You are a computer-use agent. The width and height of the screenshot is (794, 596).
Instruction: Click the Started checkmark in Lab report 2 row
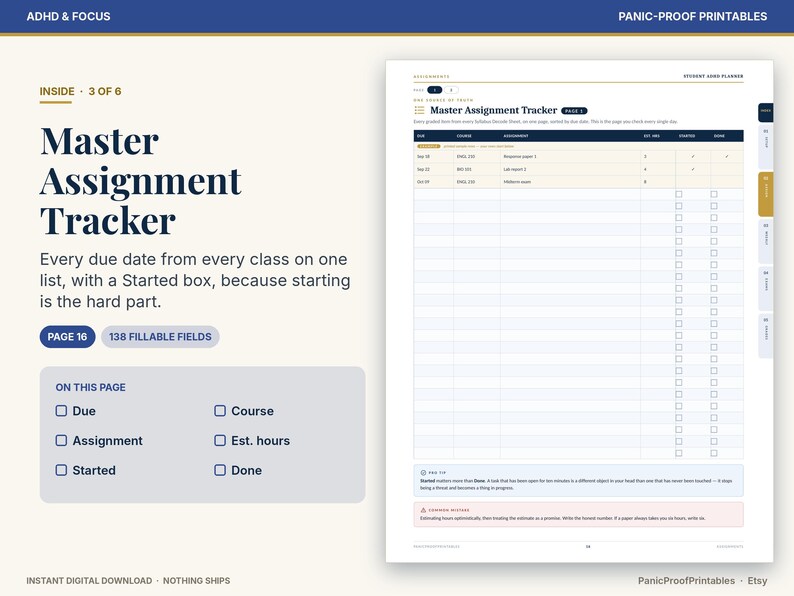click(693, 169)
